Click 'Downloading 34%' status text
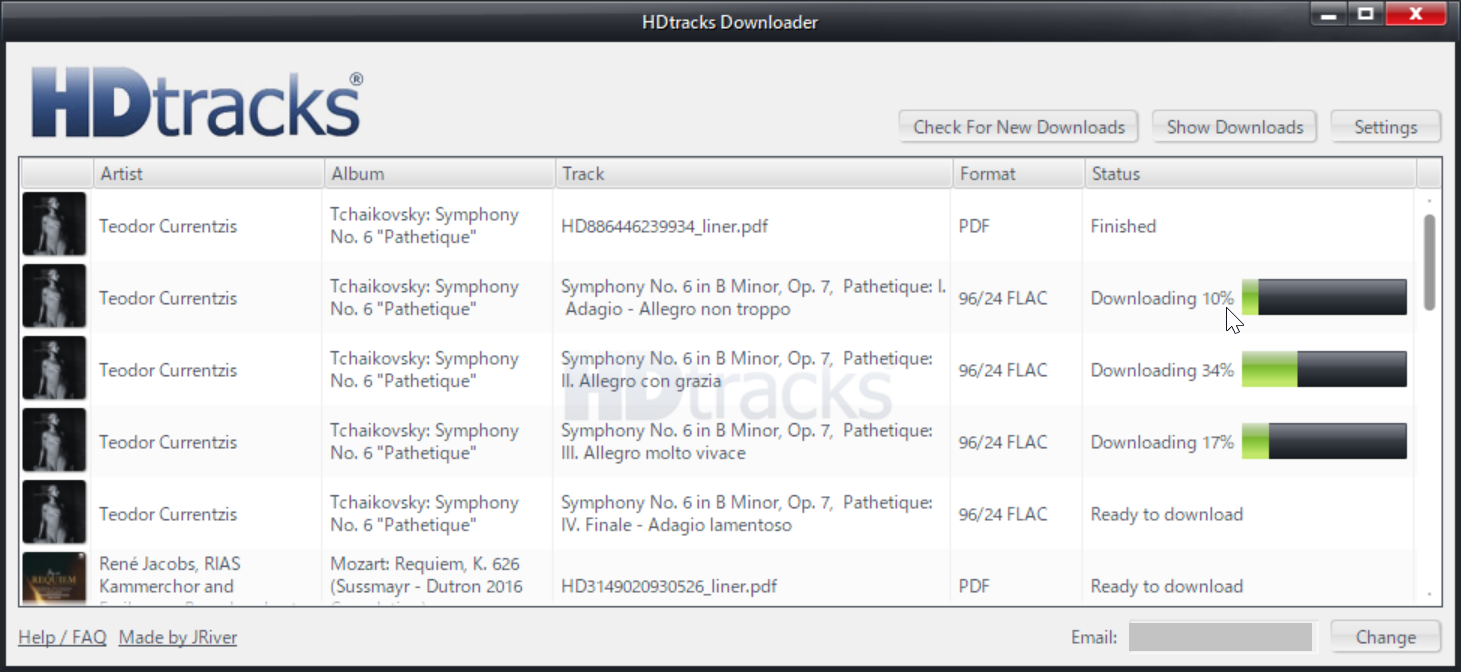1461x672 pixels. [x=1162, y=370]
